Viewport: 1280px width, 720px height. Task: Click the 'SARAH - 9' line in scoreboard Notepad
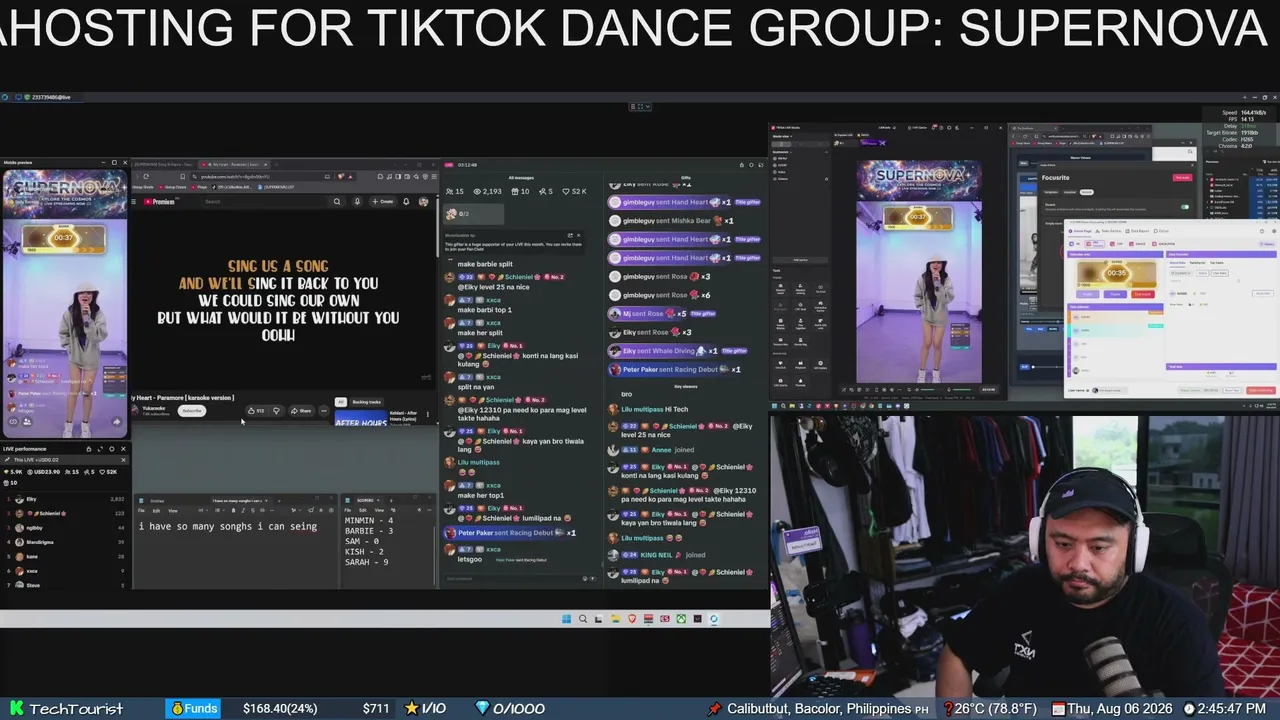click(x=367, y=562)
